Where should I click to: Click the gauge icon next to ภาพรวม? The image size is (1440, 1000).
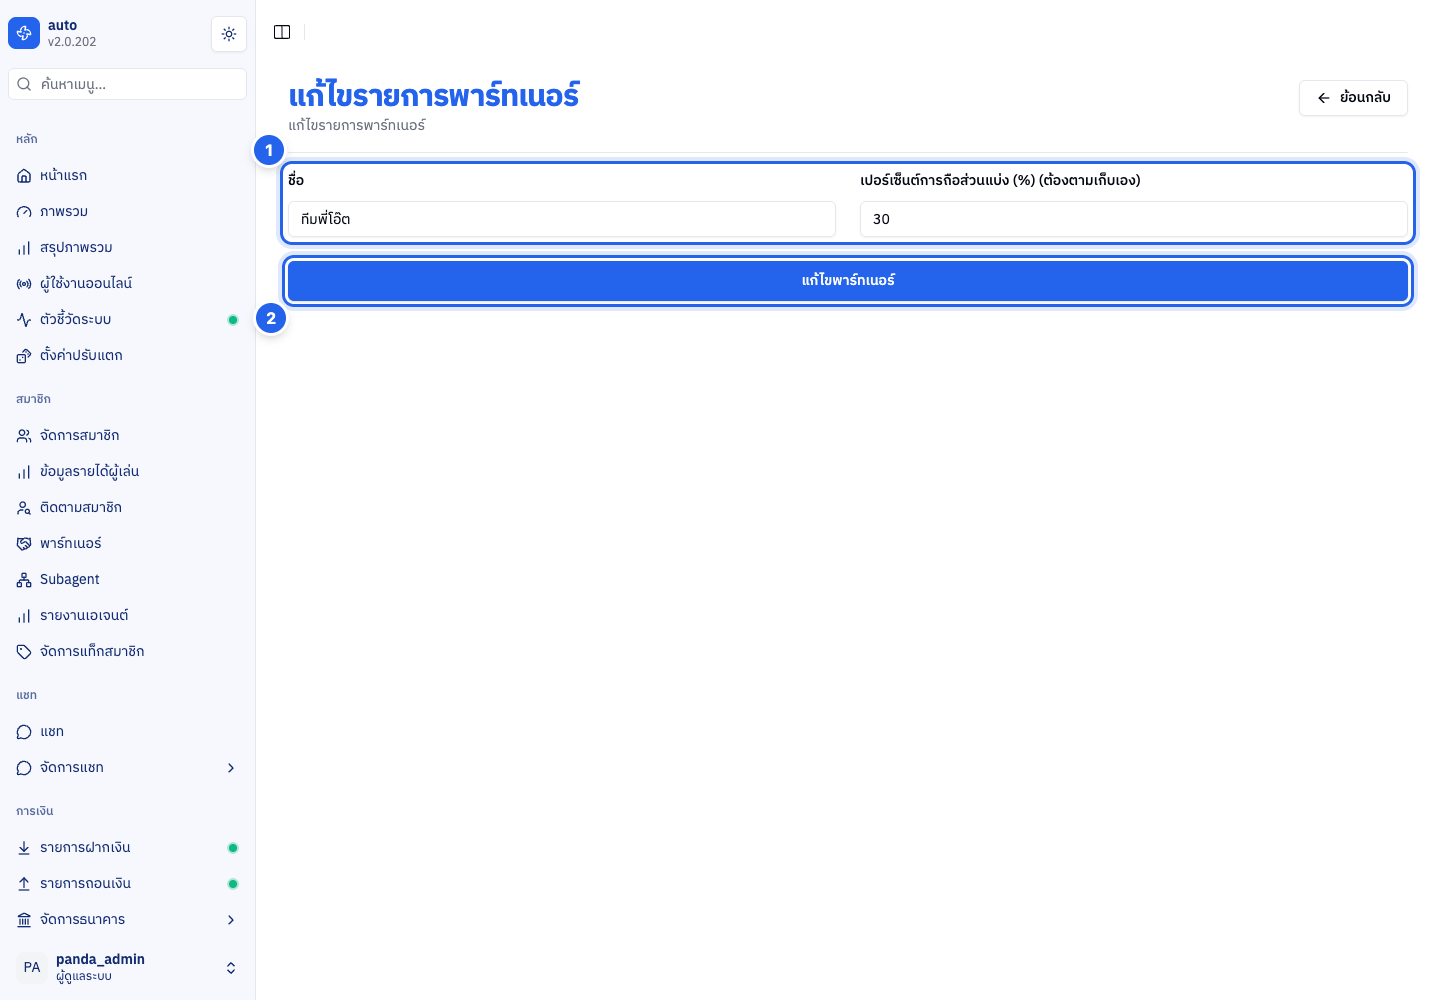24,212
